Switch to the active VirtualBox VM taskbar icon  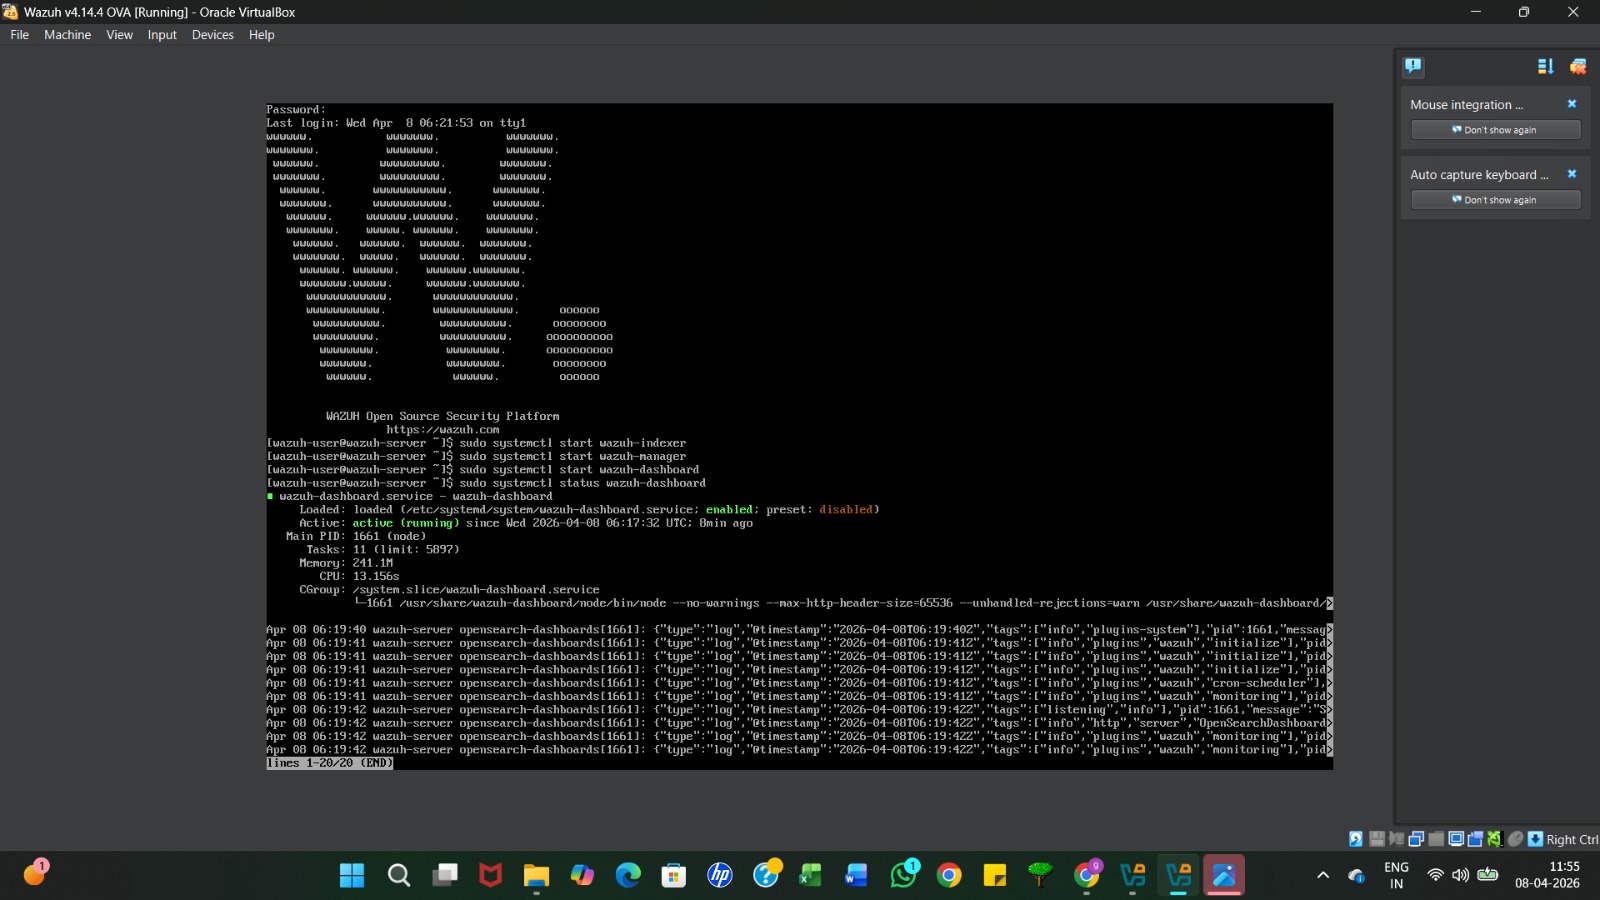(1179, 876)
